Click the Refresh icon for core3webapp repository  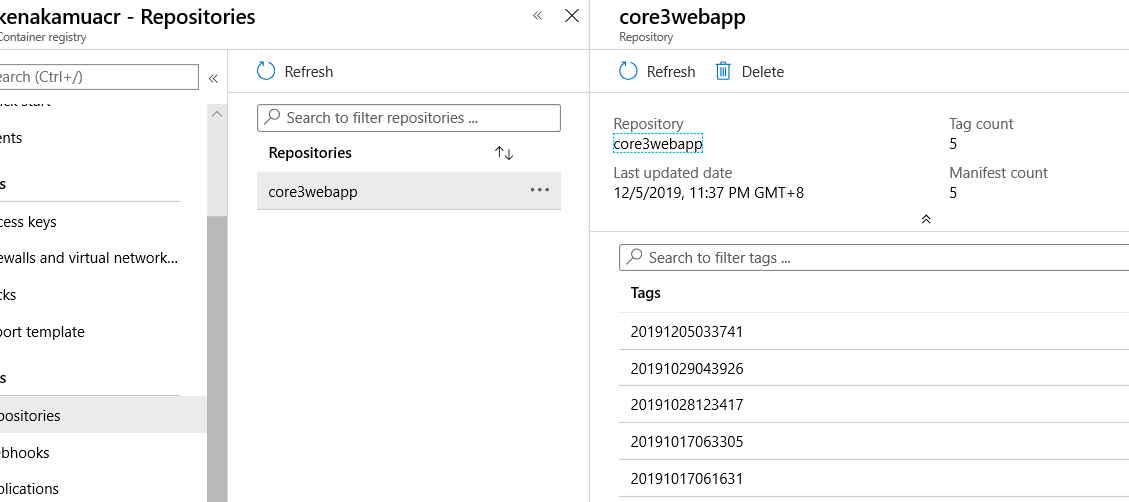pyautogui.click(x=628, y=71)
